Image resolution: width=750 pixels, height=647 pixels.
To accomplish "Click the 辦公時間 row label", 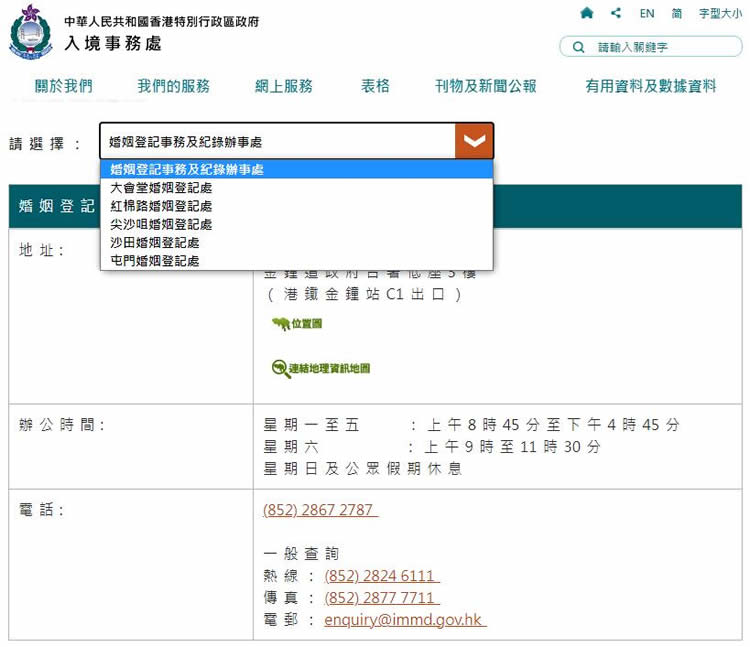I will [x=62, y=424].
